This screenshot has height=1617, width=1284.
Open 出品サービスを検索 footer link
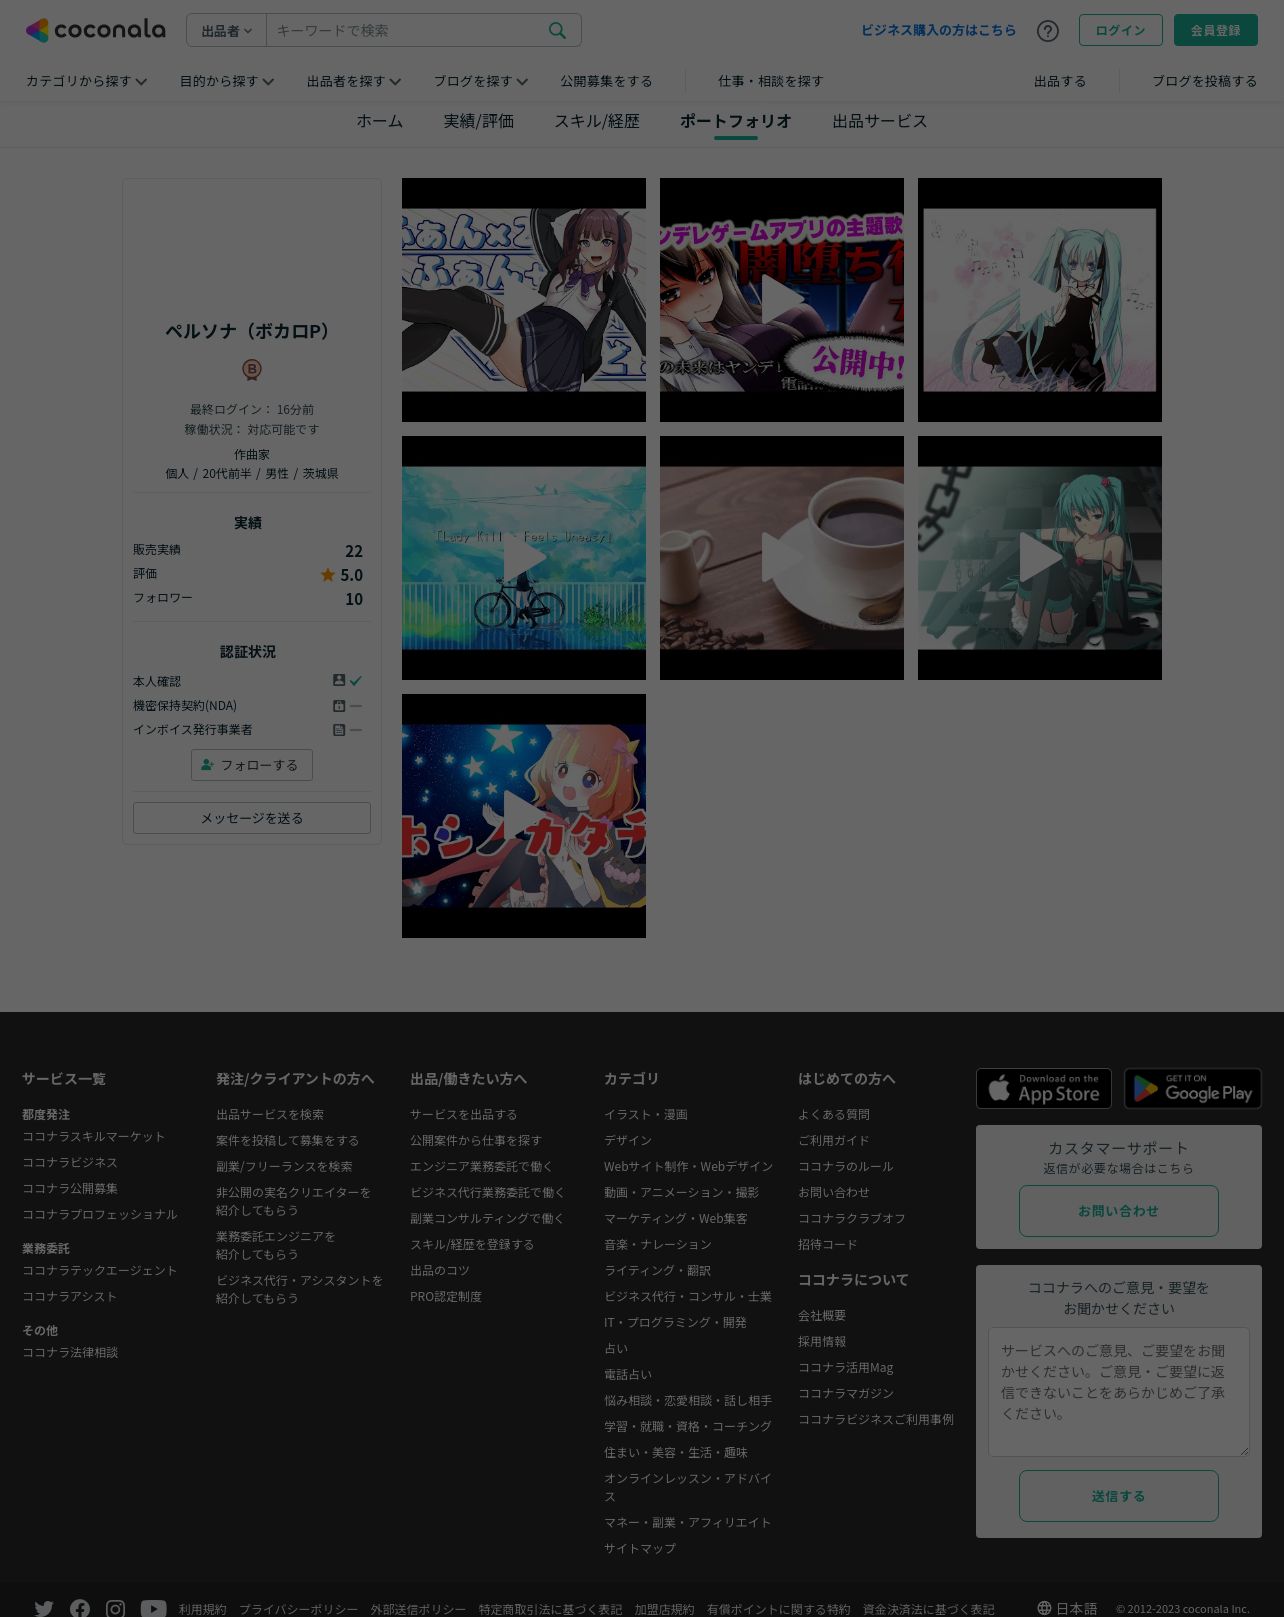[x=270, y=1115]
